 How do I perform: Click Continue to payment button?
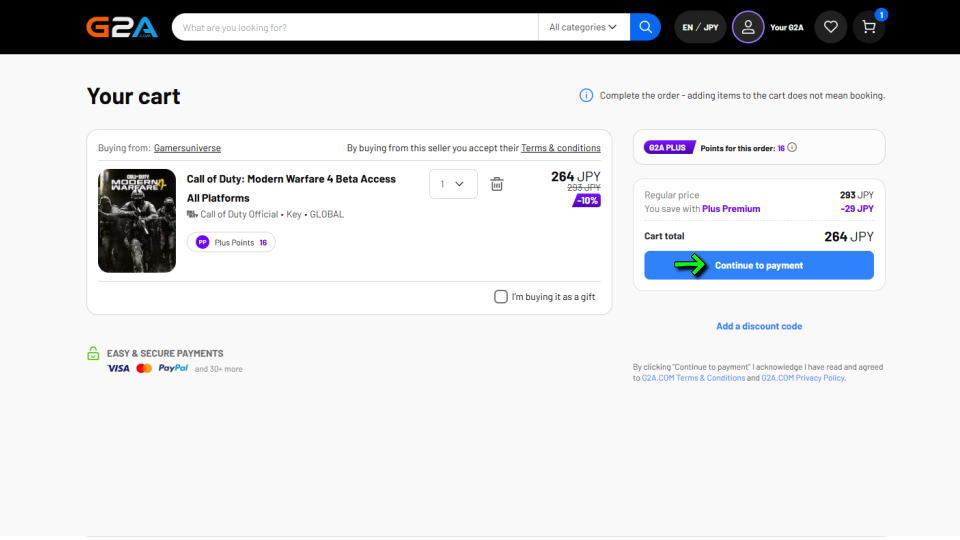[x=759, y=265]
